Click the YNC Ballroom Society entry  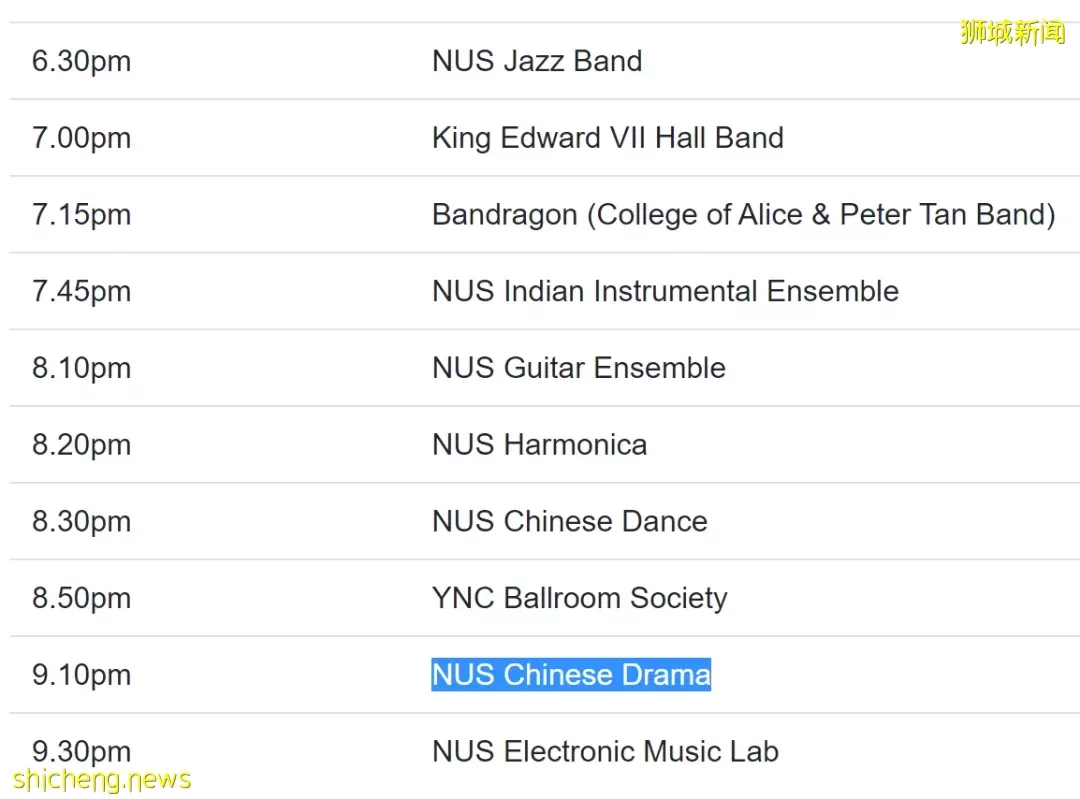coord(579,599)
